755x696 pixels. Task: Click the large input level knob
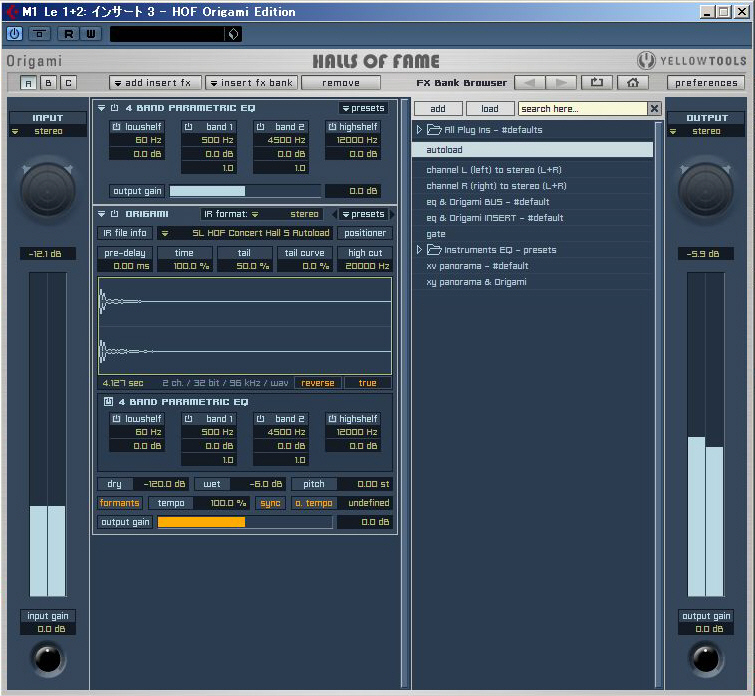[48, 190]
